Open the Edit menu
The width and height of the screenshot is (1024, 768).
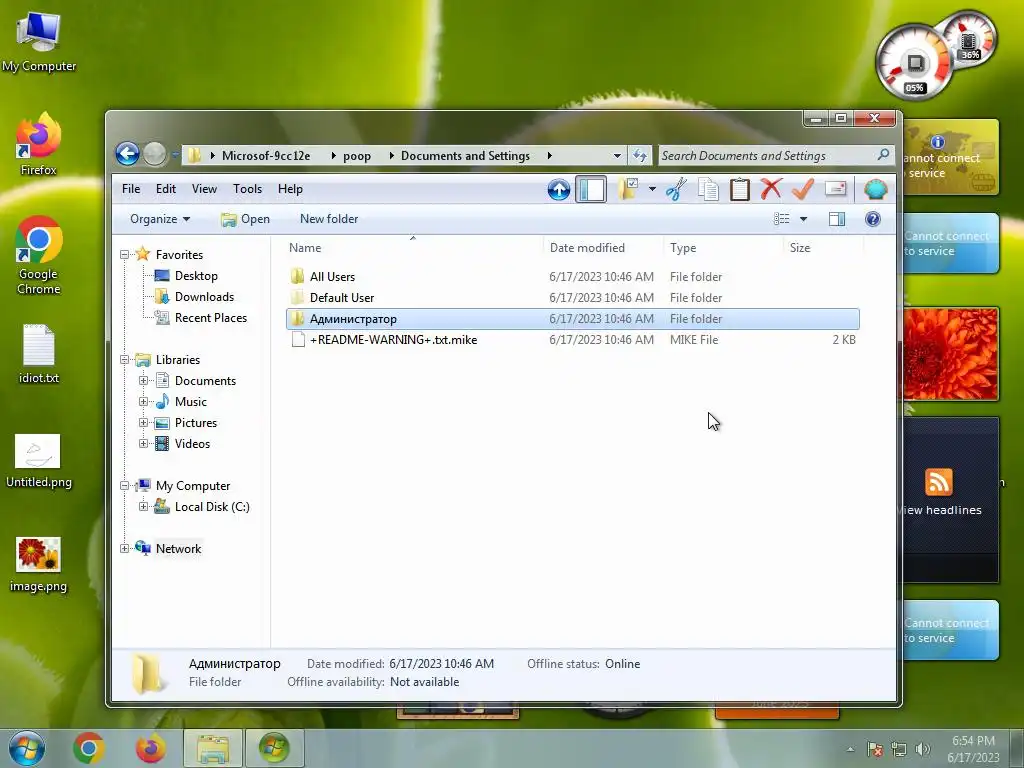(x=165, y=189)
